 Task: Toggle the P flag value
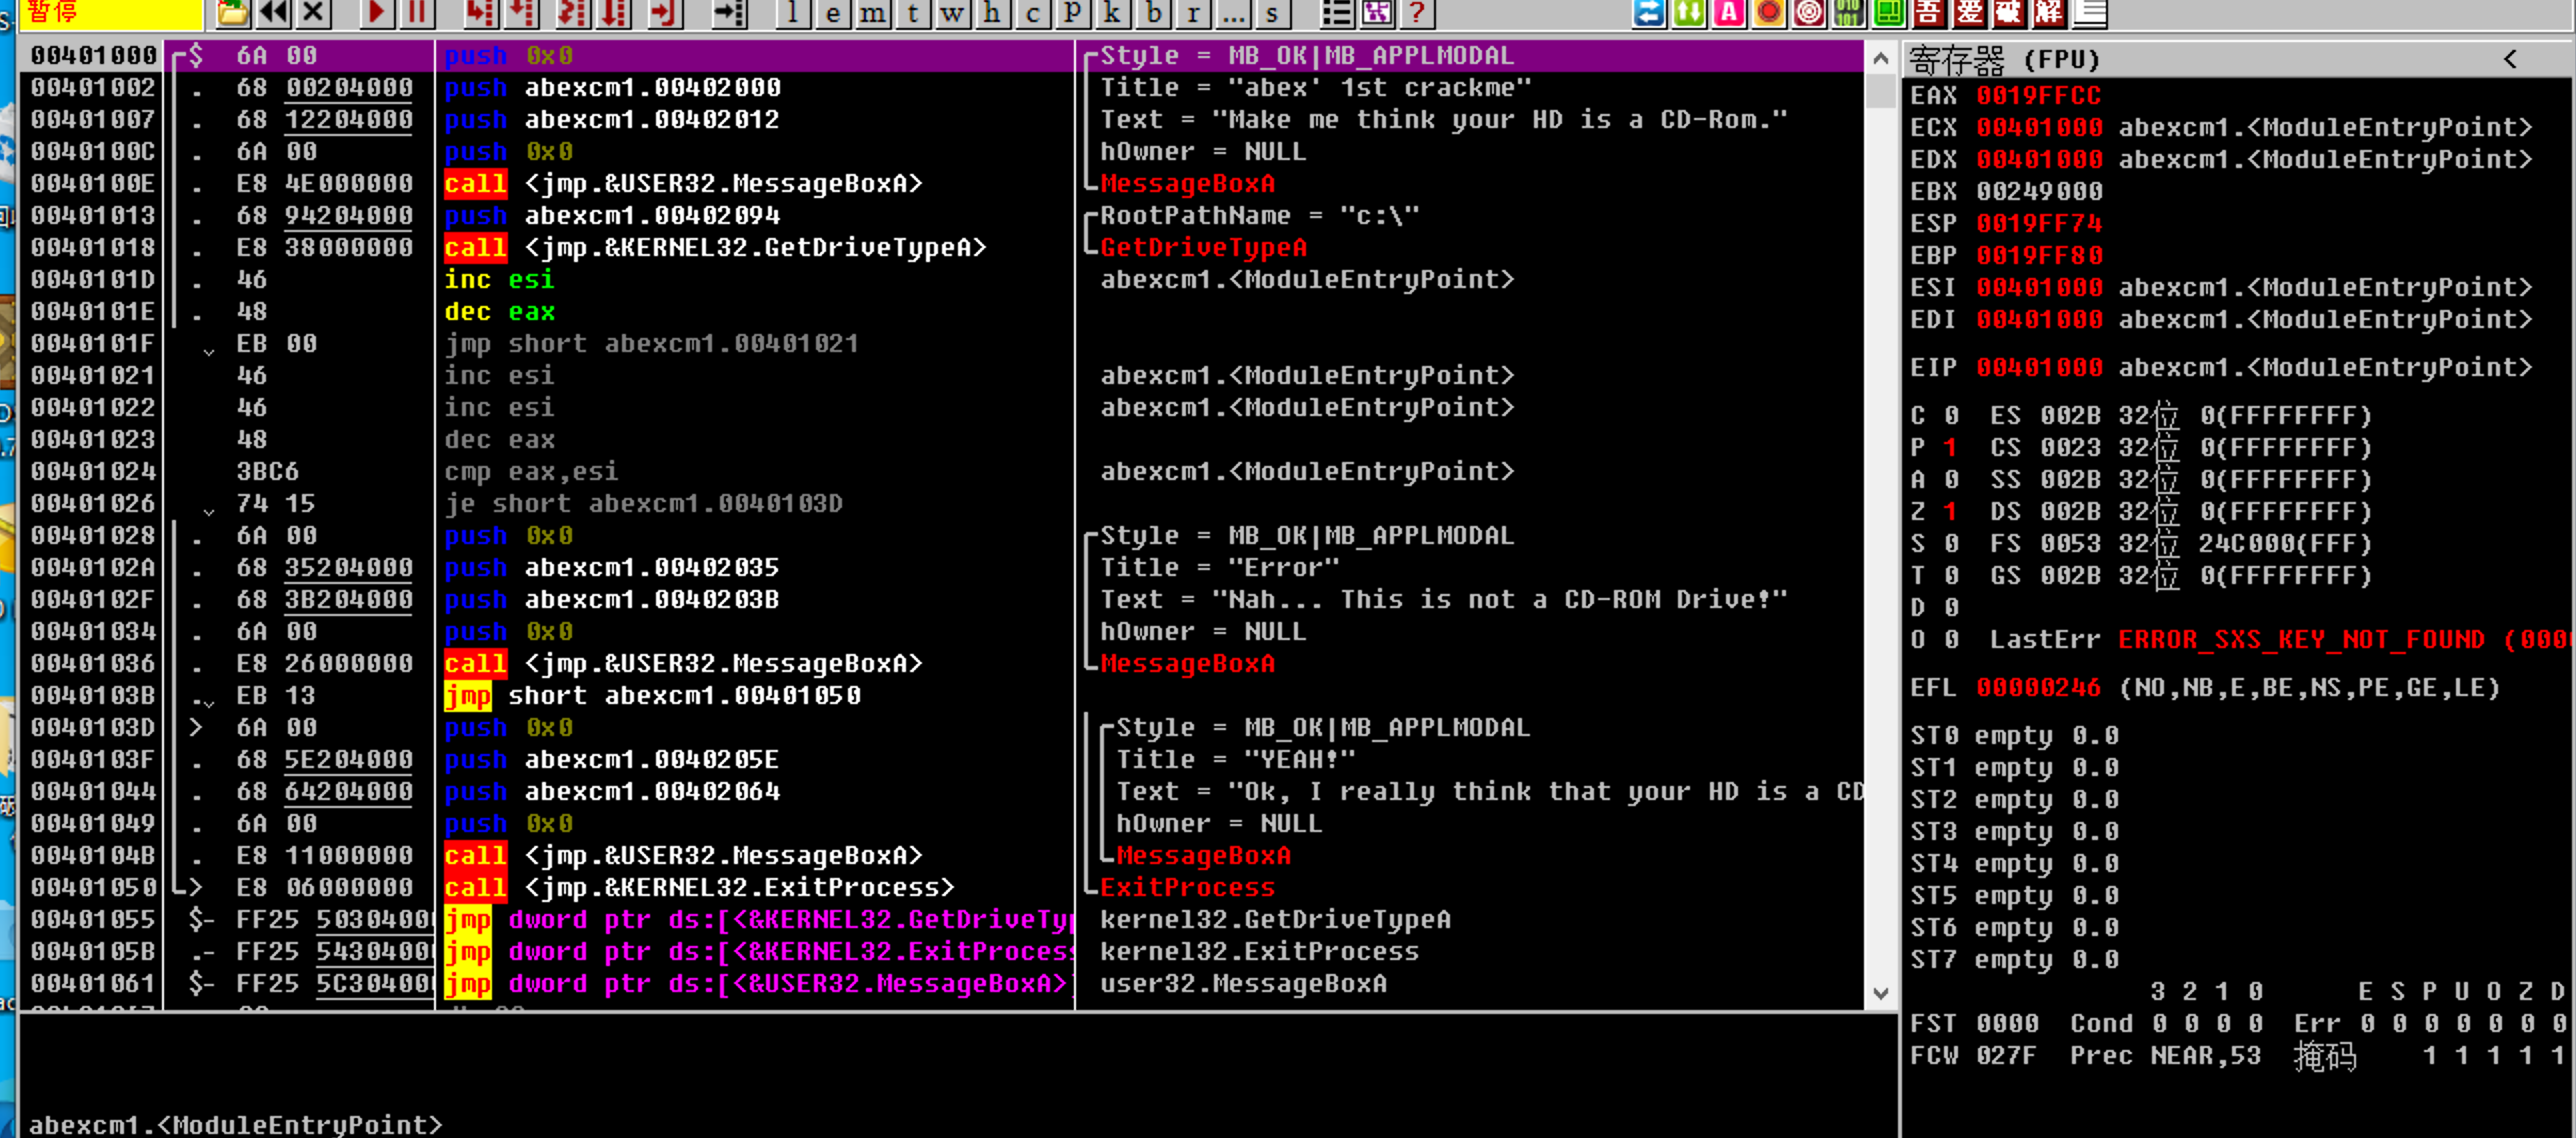coord(1950,447)
